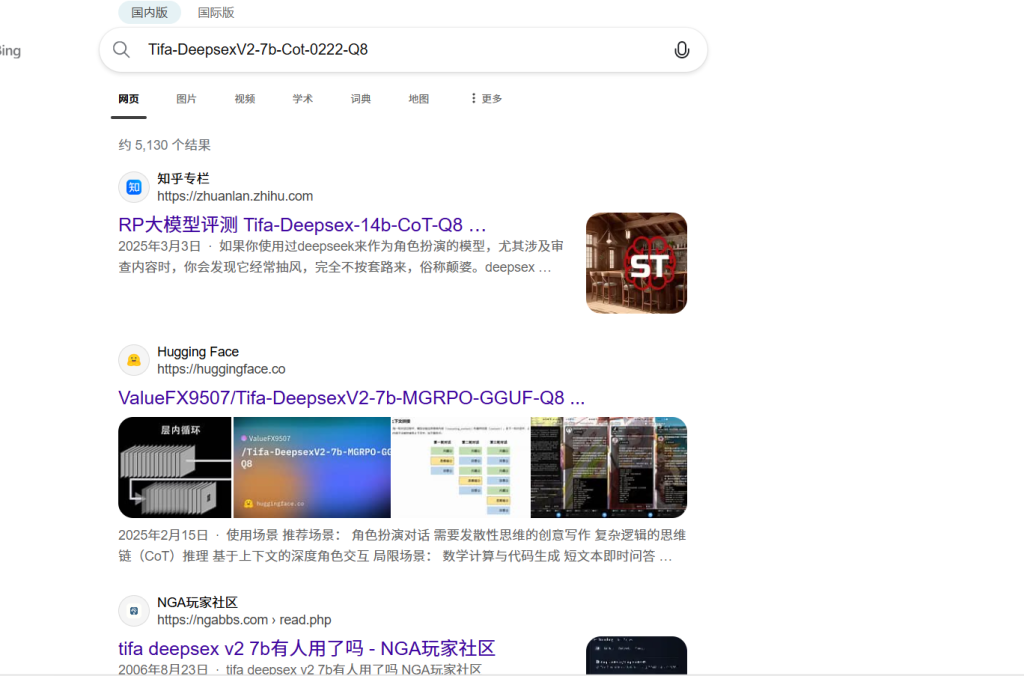The width and height of the screenshot is (1024, 676).
Task: Open the 更多 three-dot menu
Action: tap(486, 99)
